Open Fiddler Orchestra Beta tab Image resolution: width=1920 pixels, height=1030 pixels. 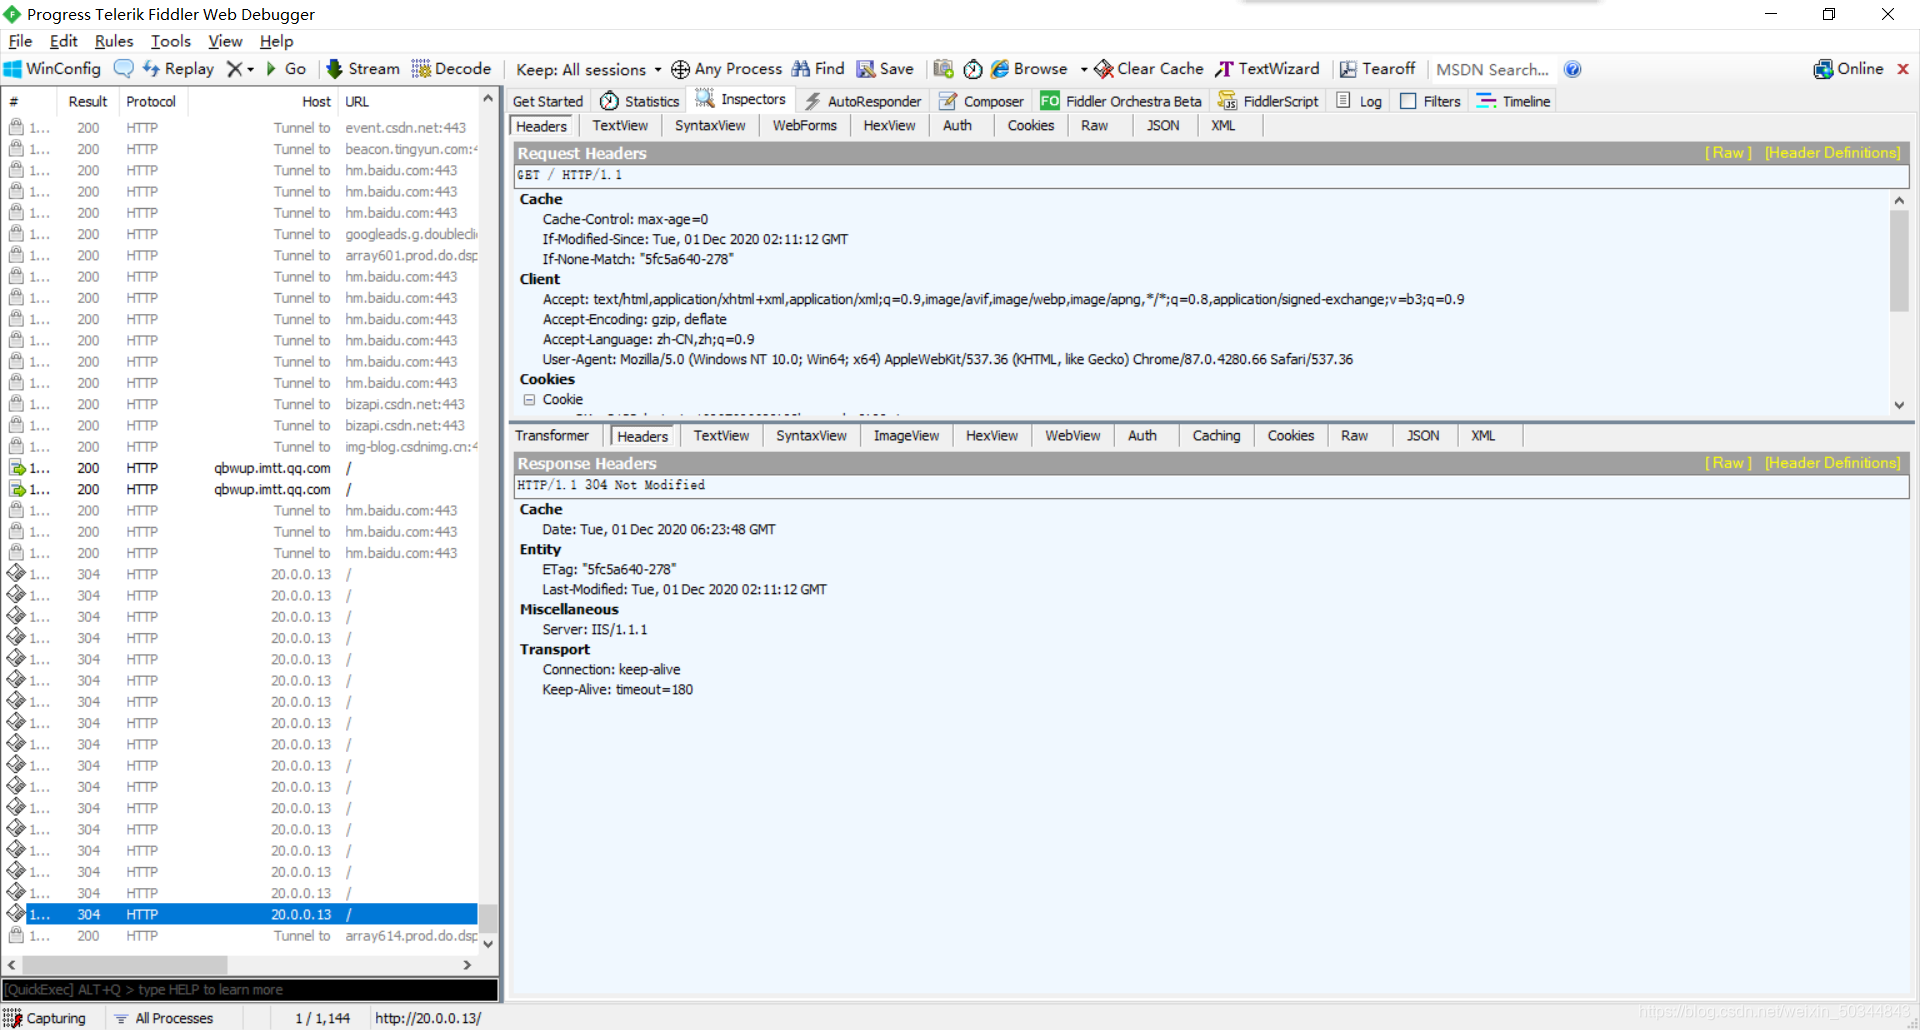1121,101
